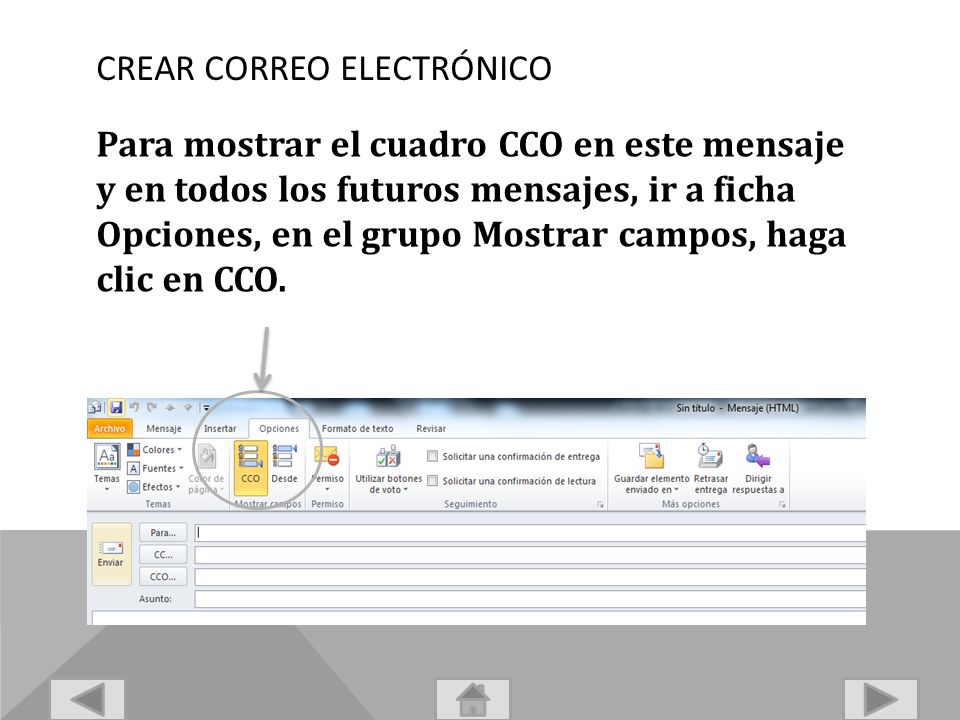Click the Home slide navigation icon
This screenshot has width=960, height=720.
(473, 699)
